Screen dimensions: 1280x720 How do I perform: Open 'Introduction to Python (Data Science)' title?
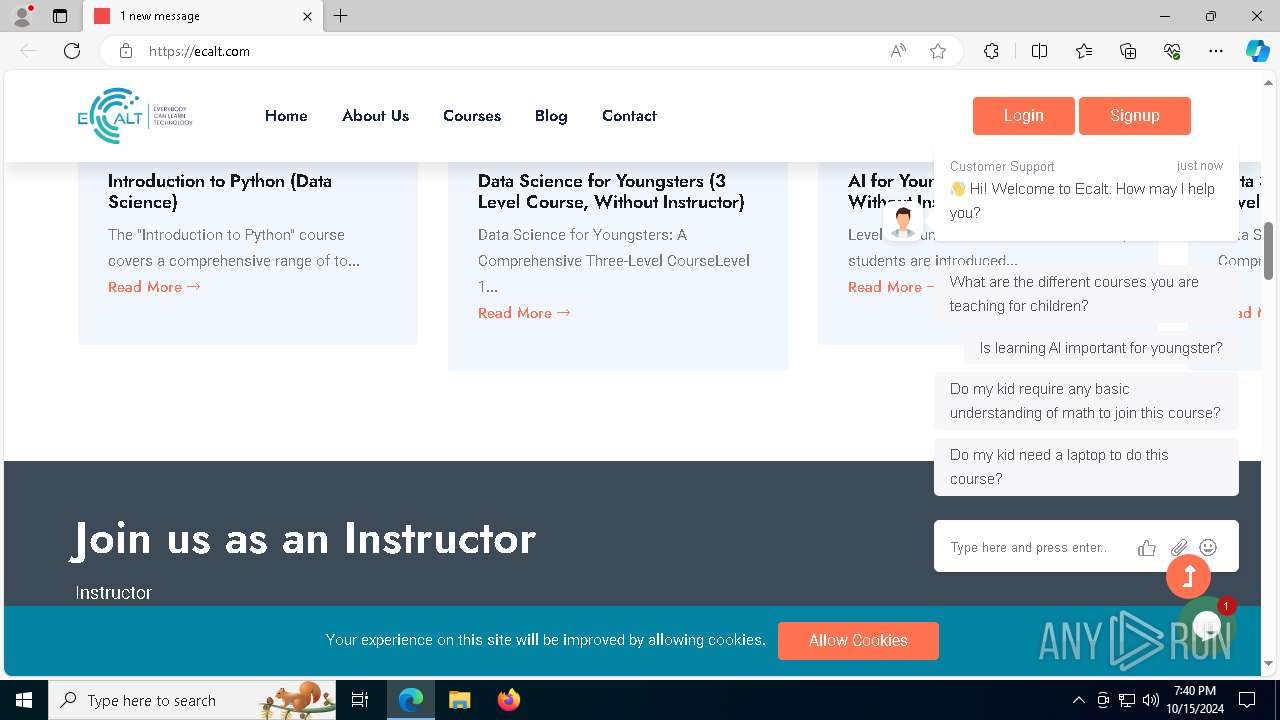[220, 191]
